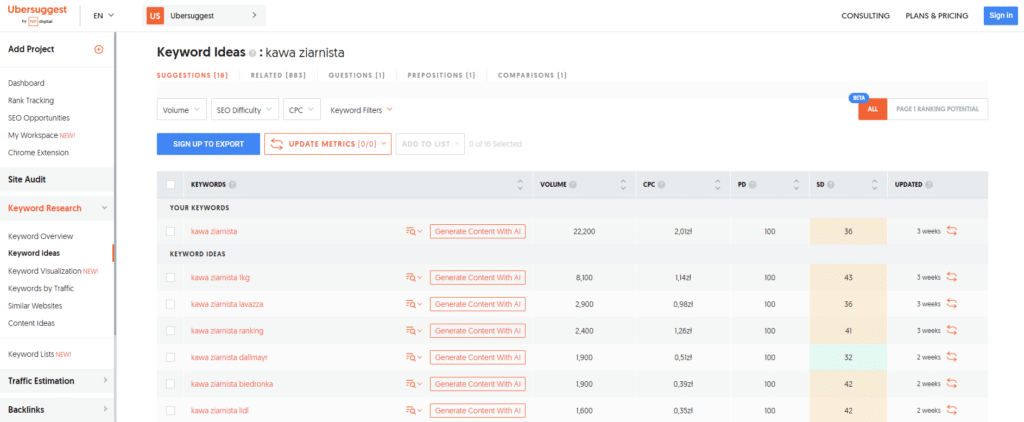Open search-list icon for kawa ziarnista biedronka
Image resolution: width=1024 pixels, height=422 pixels.
click(x=413, y=384)
